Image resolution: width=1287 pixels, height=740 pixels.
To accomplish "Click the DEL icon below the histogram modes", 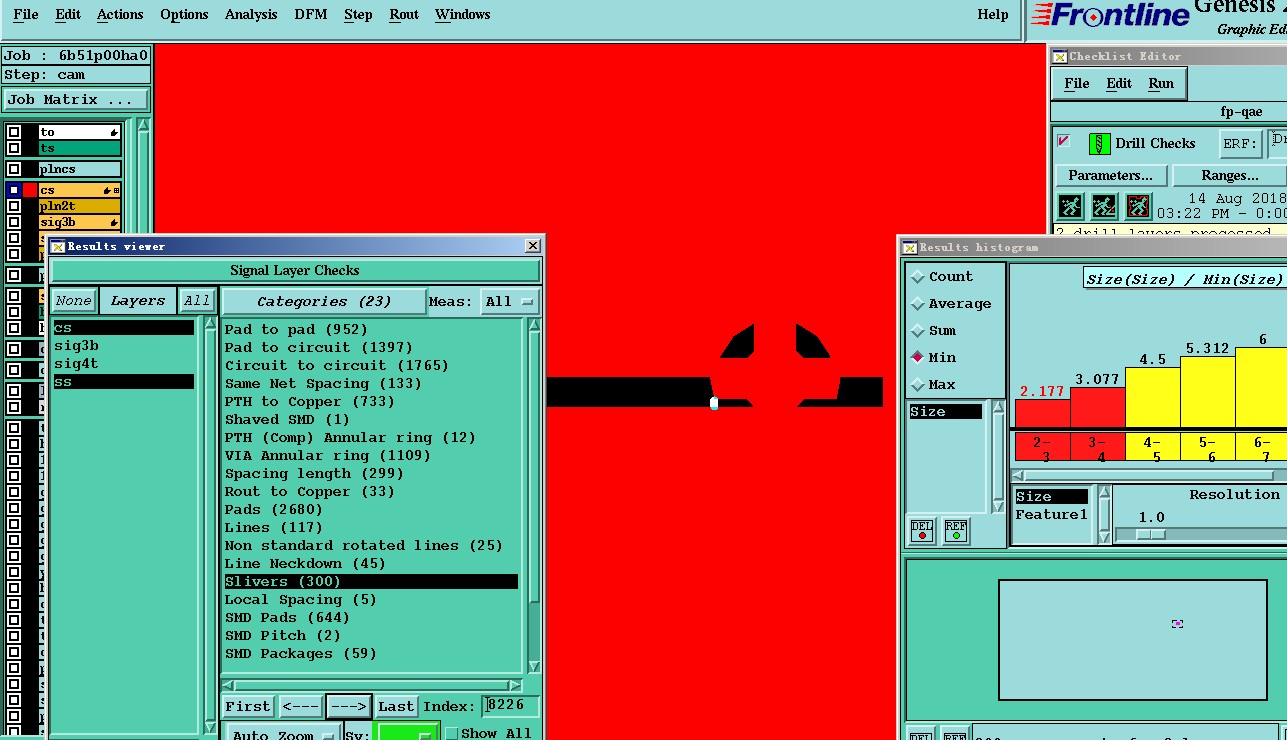I will (x=922, y=531).
